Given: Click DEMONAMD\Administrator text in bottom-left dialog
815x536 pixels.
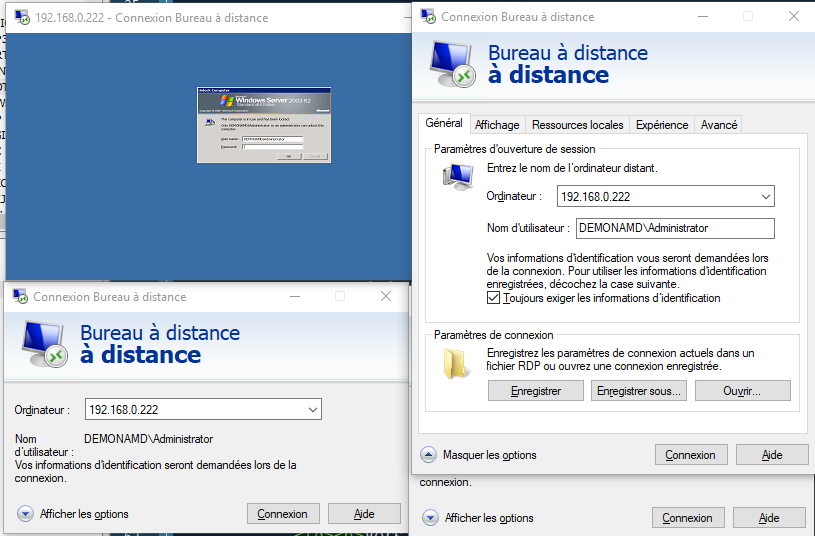Looking at the screenshot, I should click(x=149, y=439).
